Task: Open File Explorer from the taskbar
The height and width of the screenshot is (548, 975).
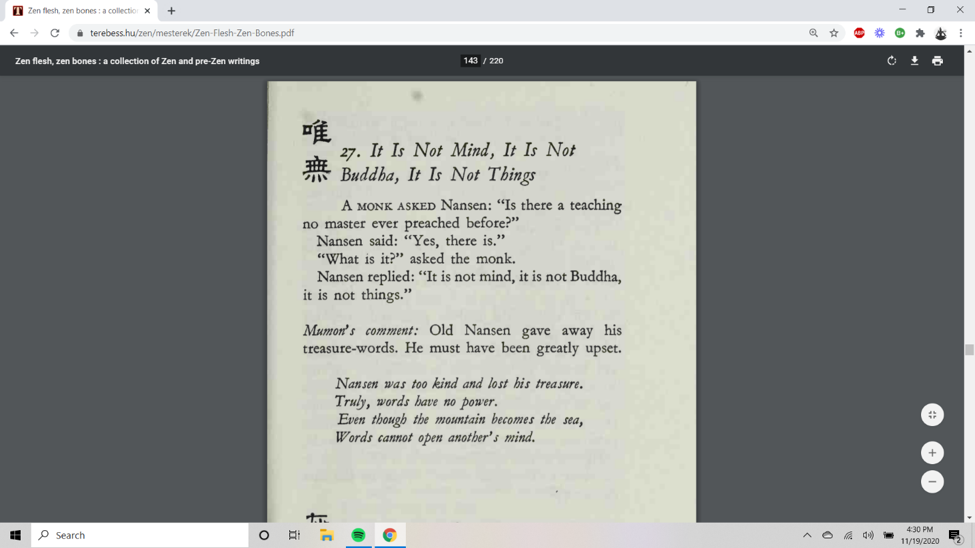Action: tap(326, 535)
